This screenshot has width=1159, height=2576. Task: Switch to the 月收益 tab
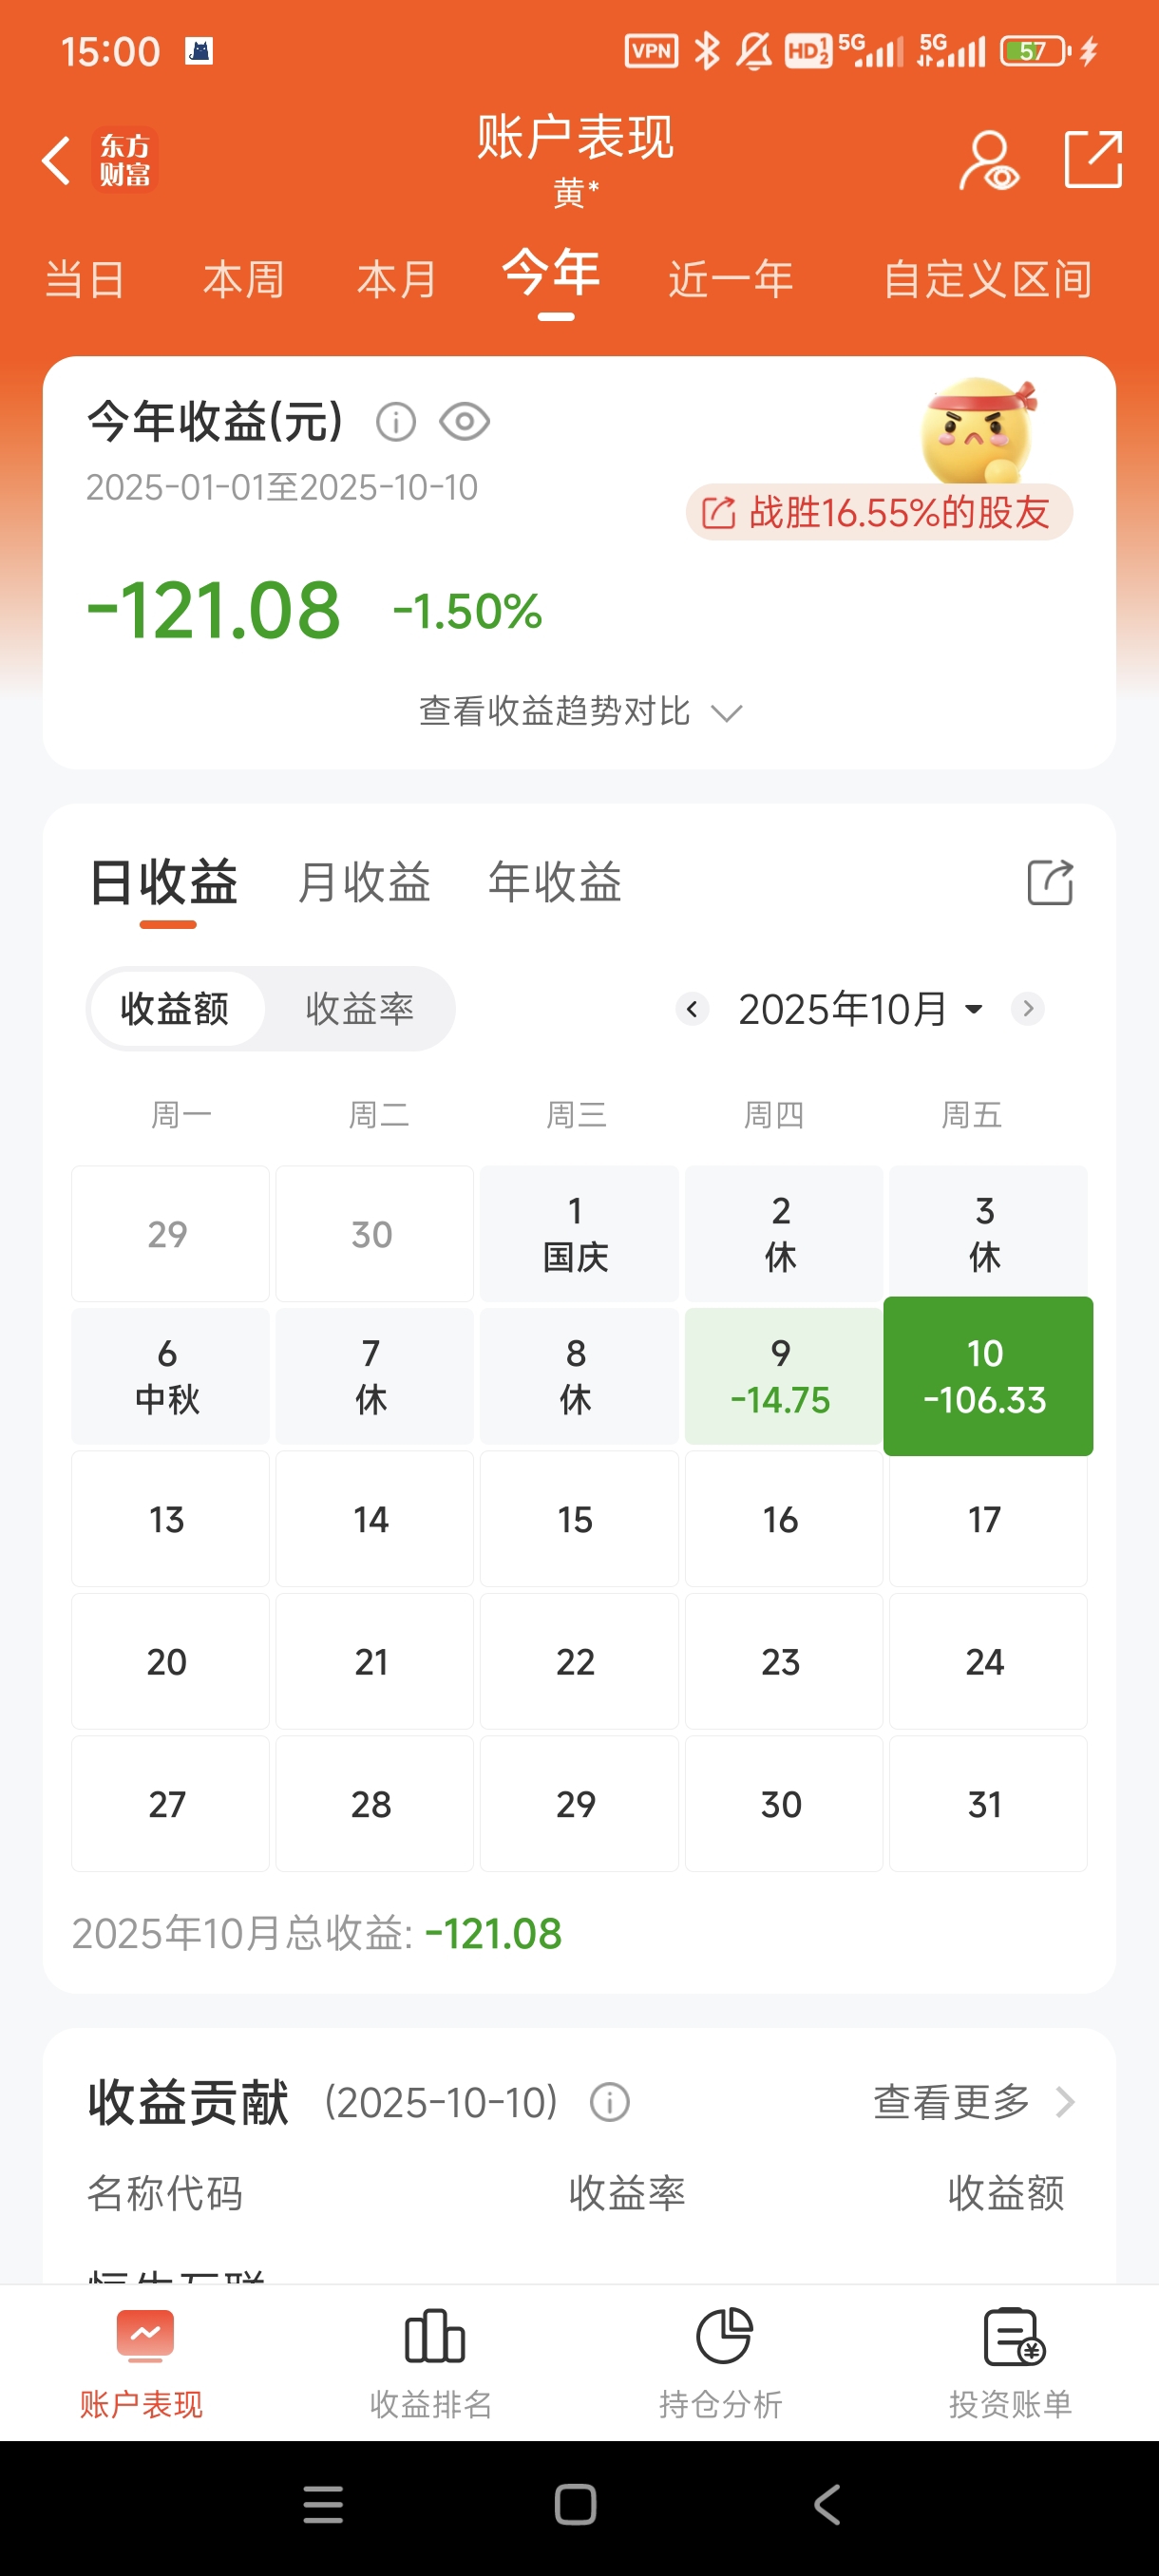coord(364,883)
